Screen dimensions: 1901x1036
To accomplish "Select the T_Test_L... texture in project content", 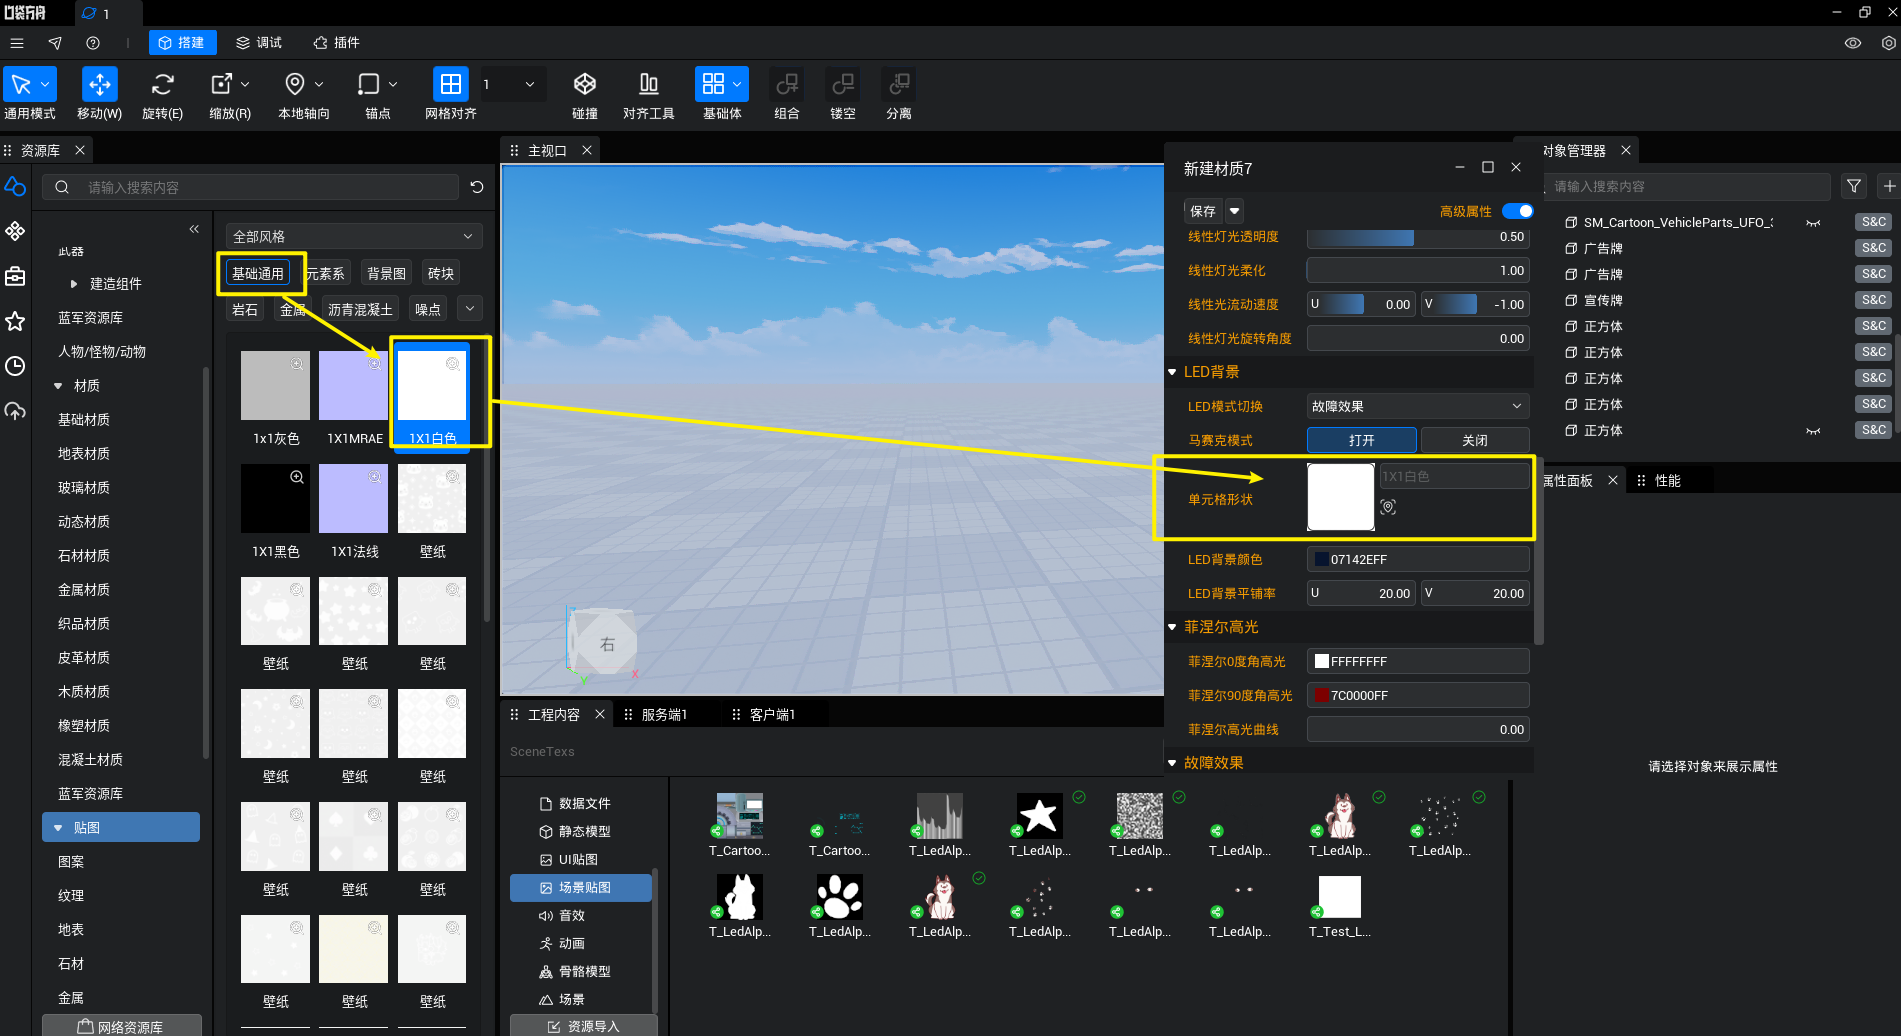I will coord(1339,897).
